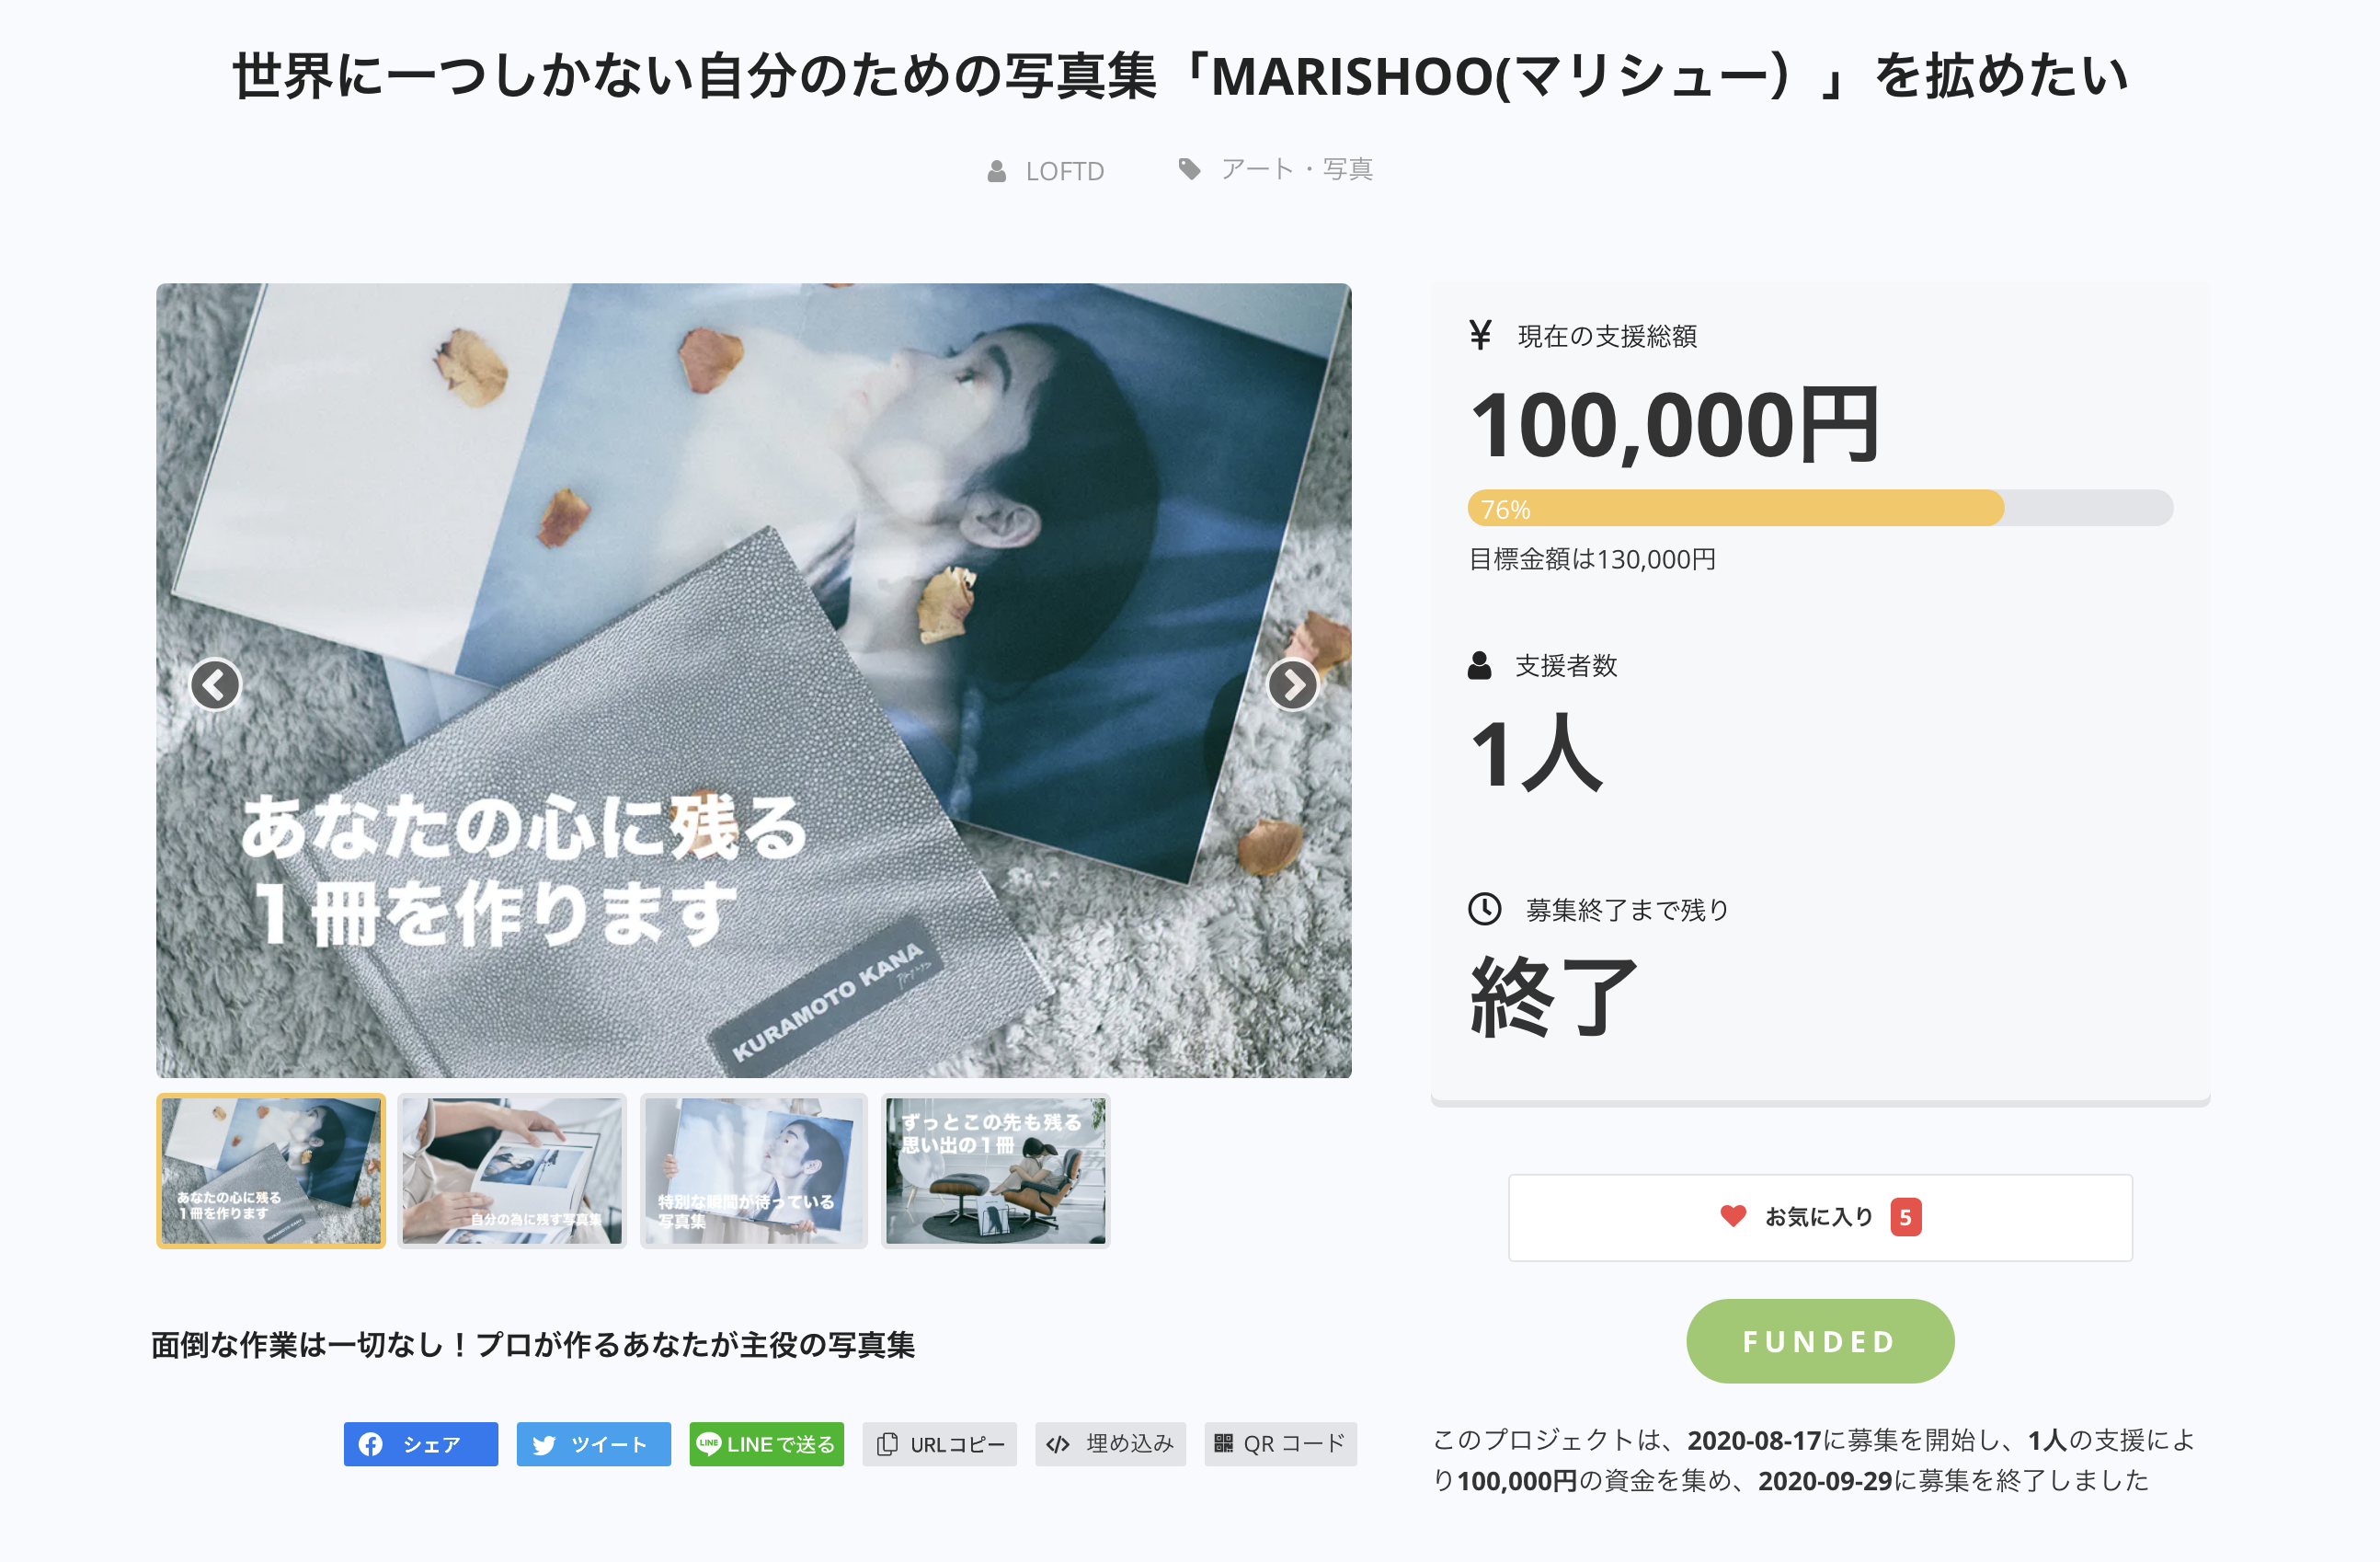Image resolution: width=2380 pixels, height=1562 pixels.
Task: Click the 76% funding progress bar
Action: coord(1820,508)
